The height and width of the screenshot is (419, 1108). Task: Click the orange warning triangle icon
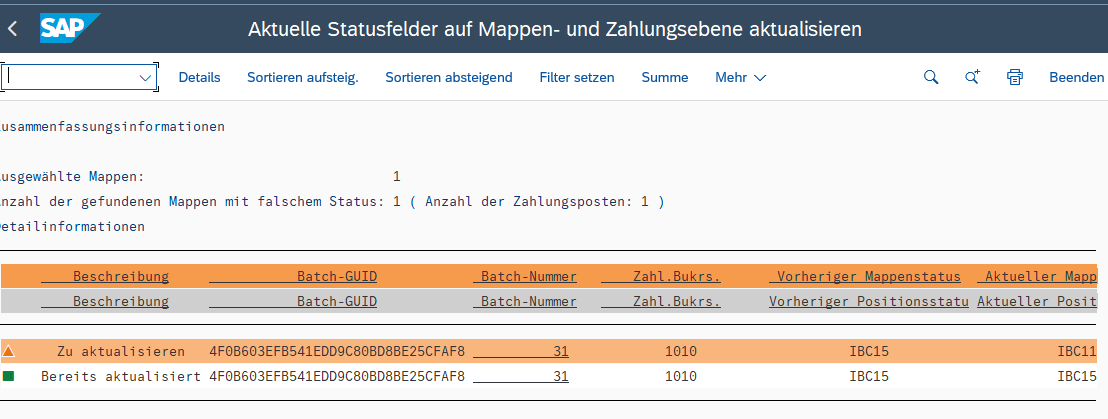click(9, 351)
